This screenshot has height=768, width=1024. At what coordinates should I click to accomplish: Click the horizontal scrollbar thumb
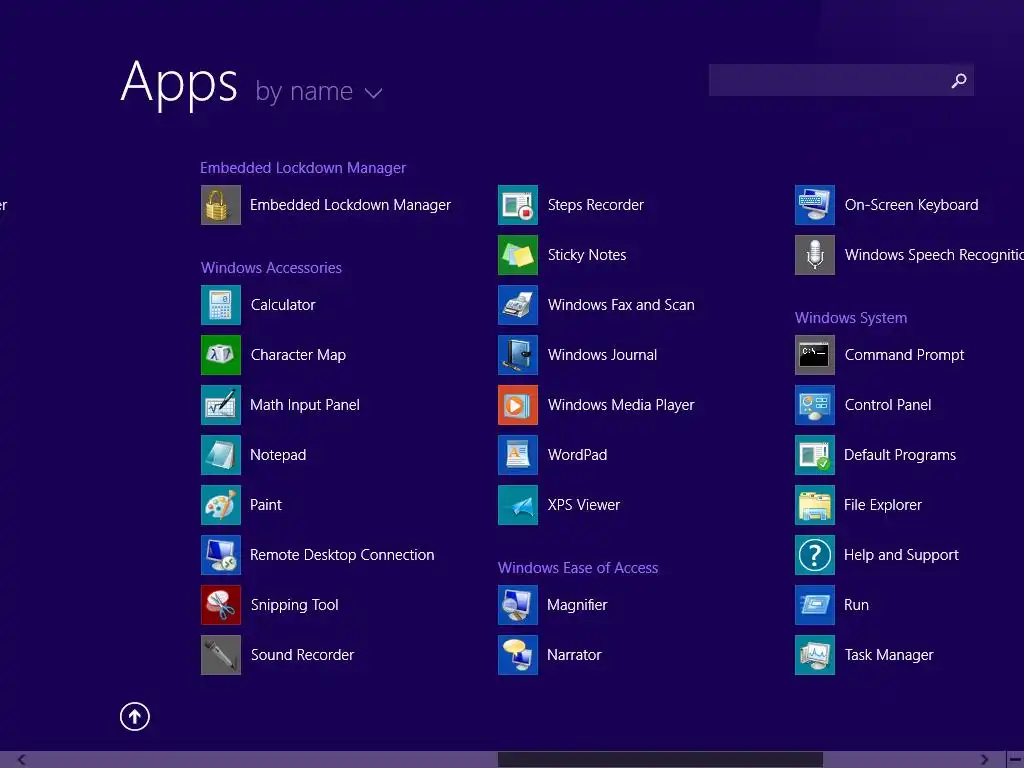[x=660, y=760]
